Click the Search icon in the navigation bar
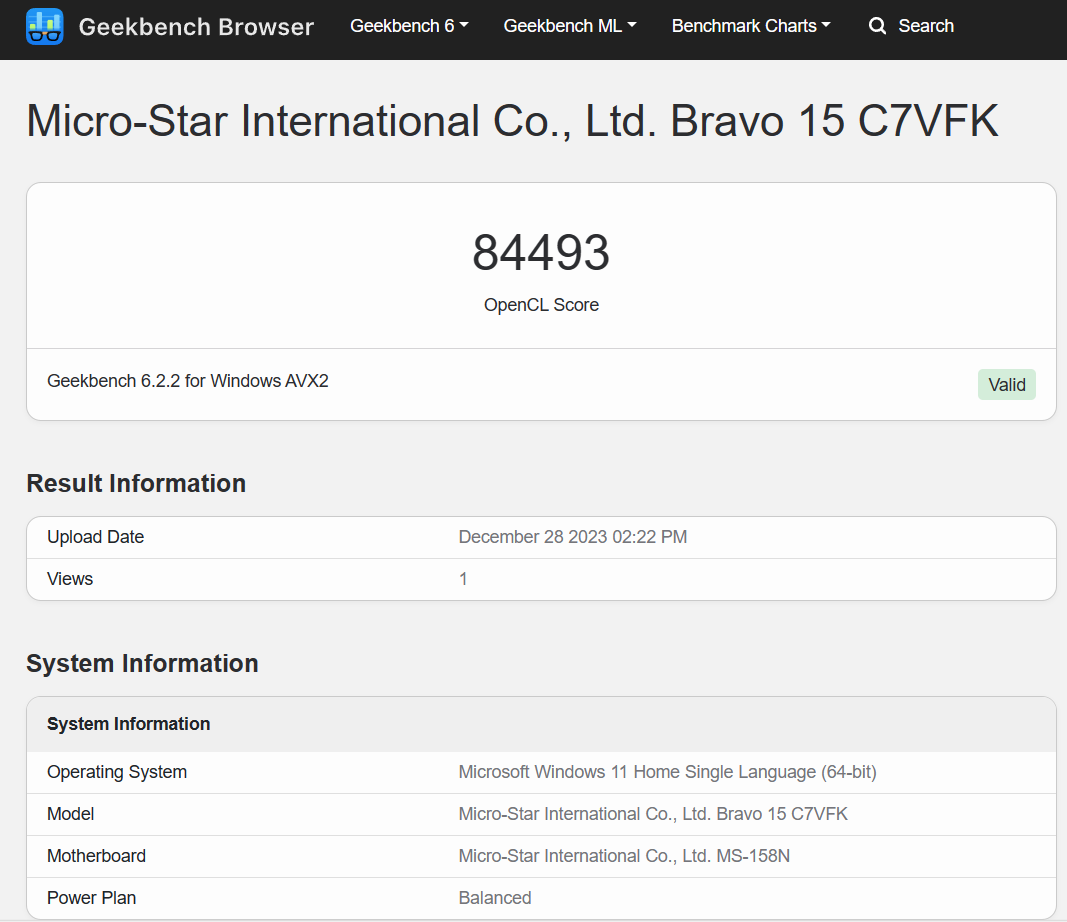 coord(877,26)
